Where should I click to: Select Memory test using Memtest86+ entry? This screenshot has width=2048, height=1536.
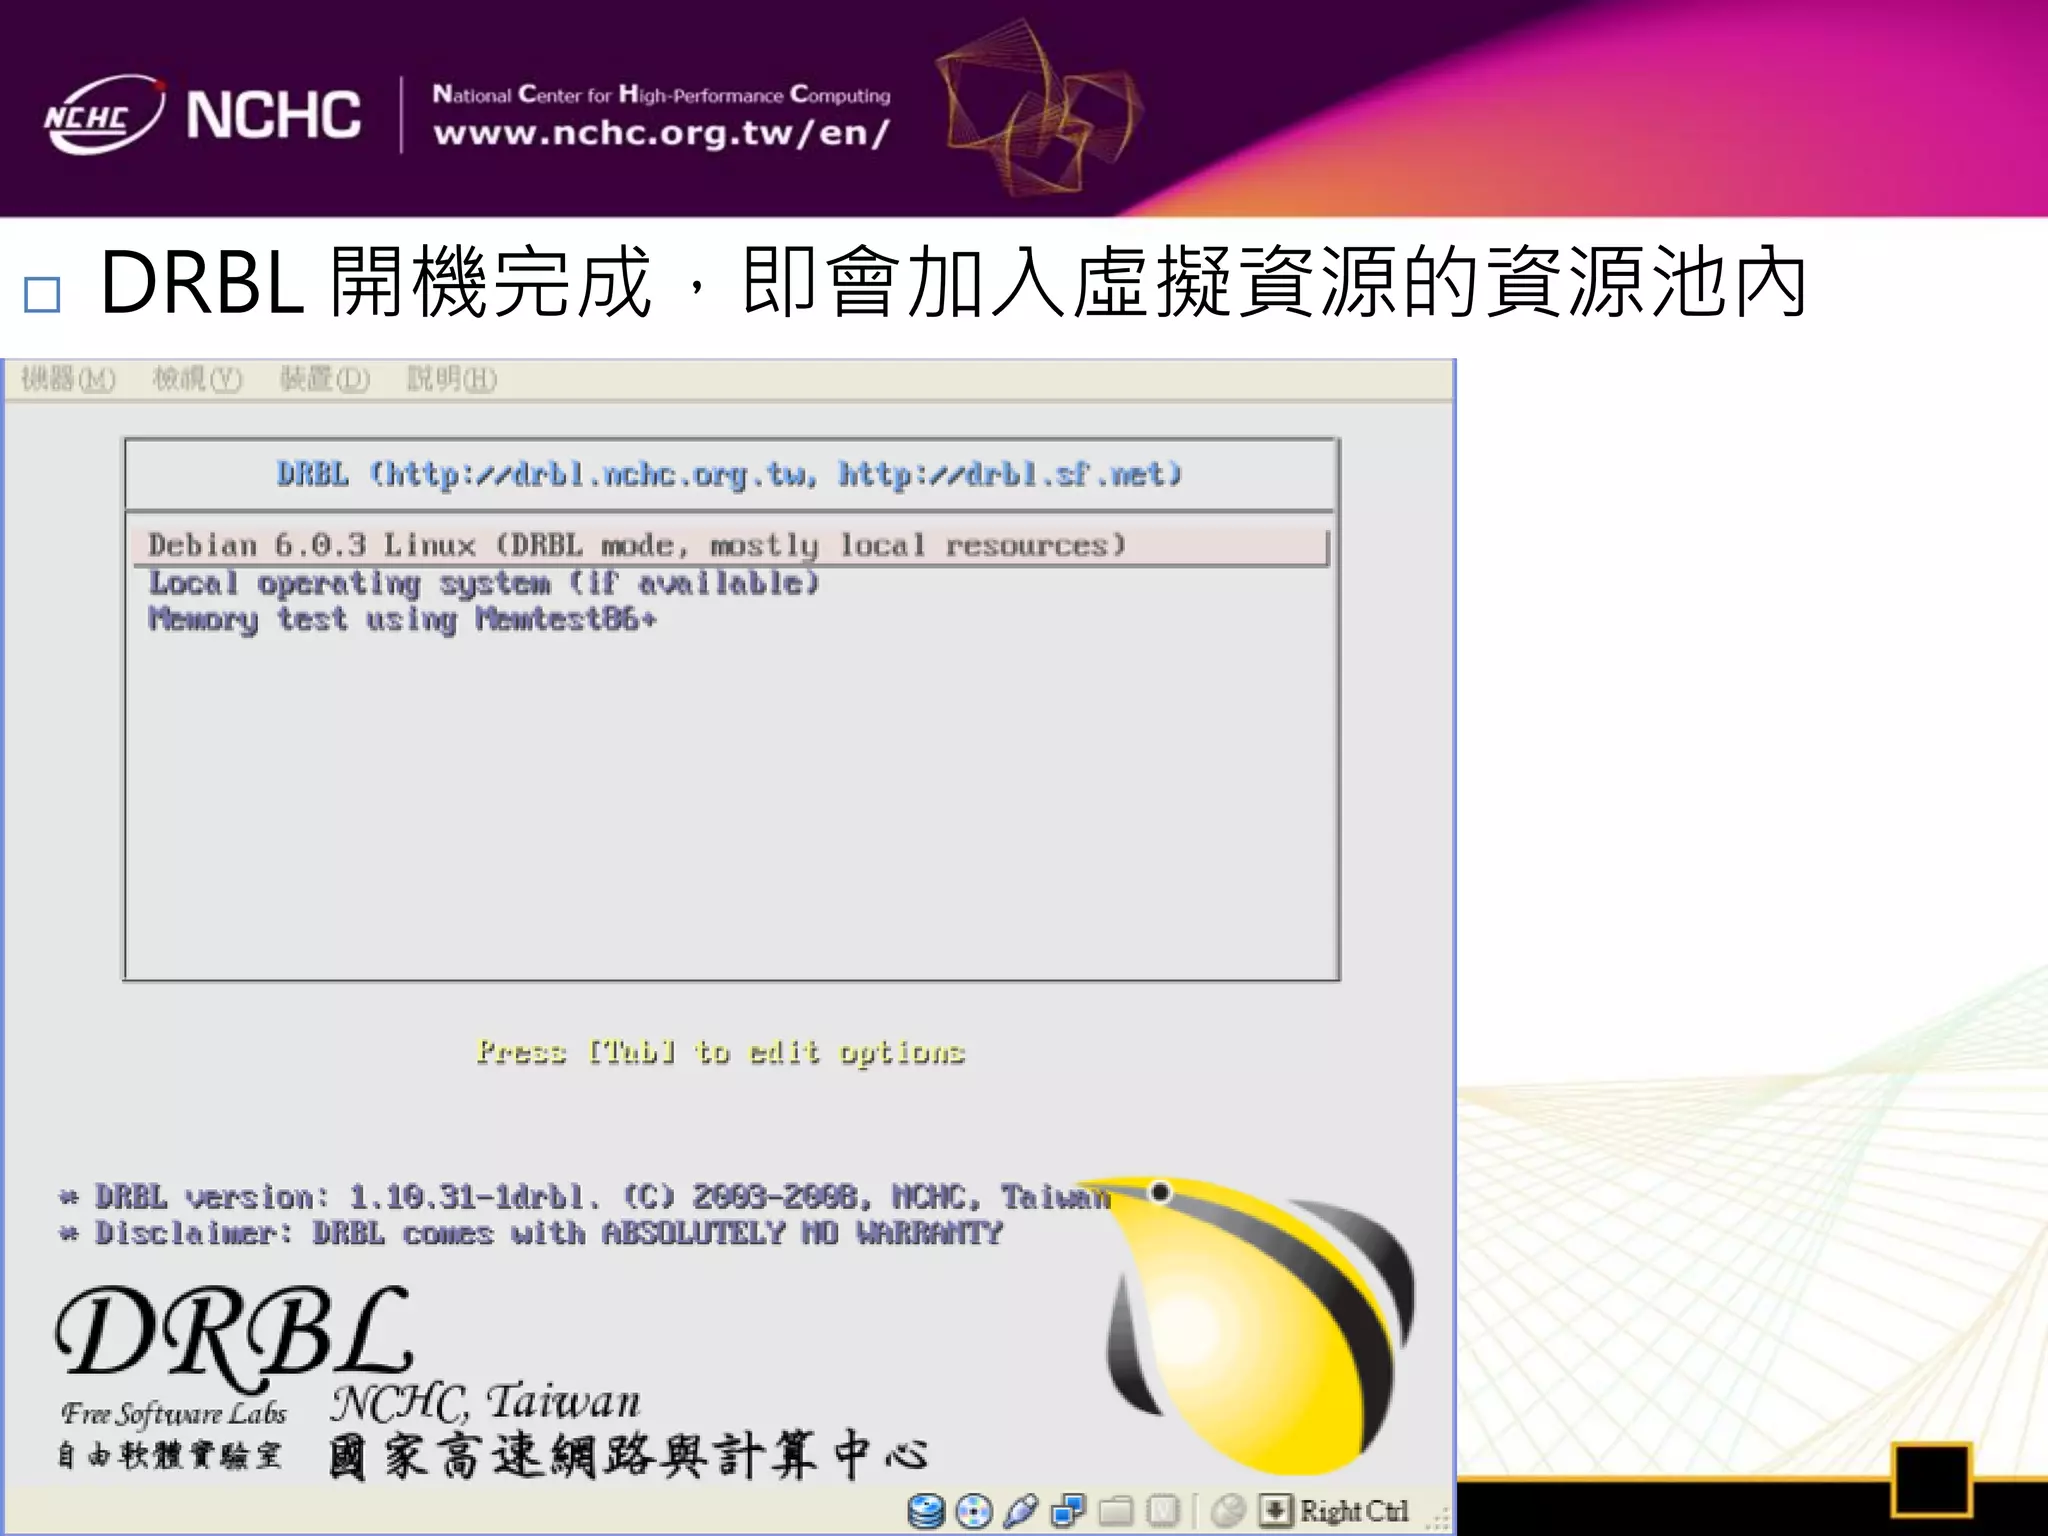coord(402,620)
